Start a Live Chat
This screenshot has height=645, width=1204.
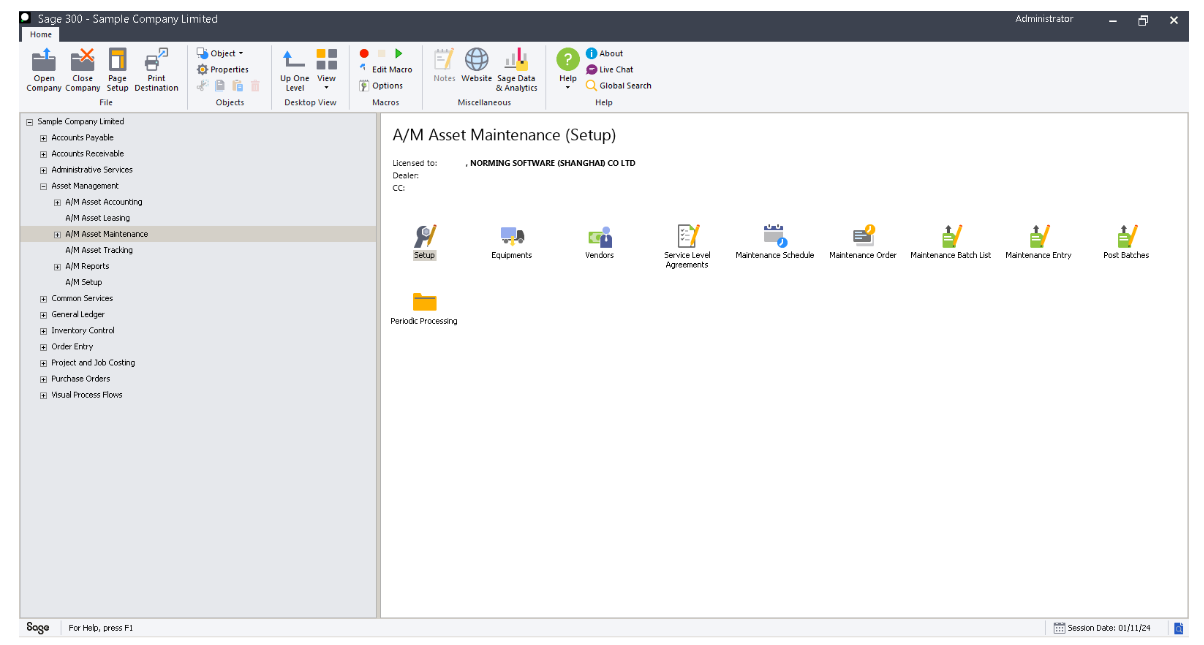tap(609, 70)
